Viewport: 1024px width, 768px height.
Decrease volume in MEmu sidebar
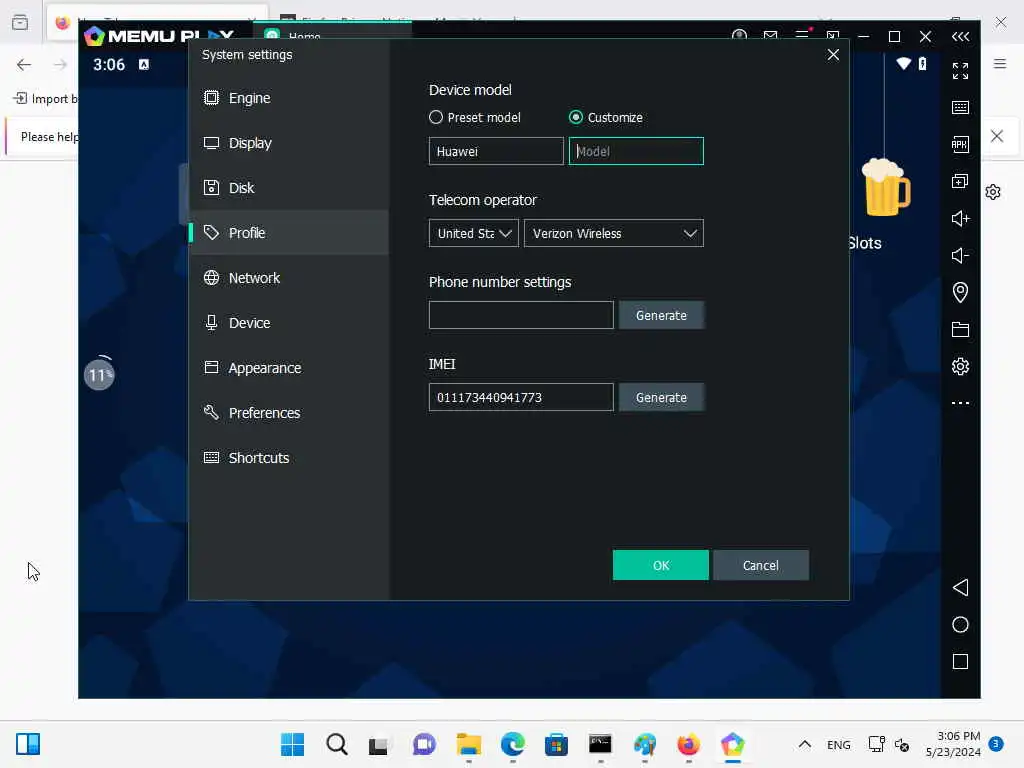pos(960,255)
